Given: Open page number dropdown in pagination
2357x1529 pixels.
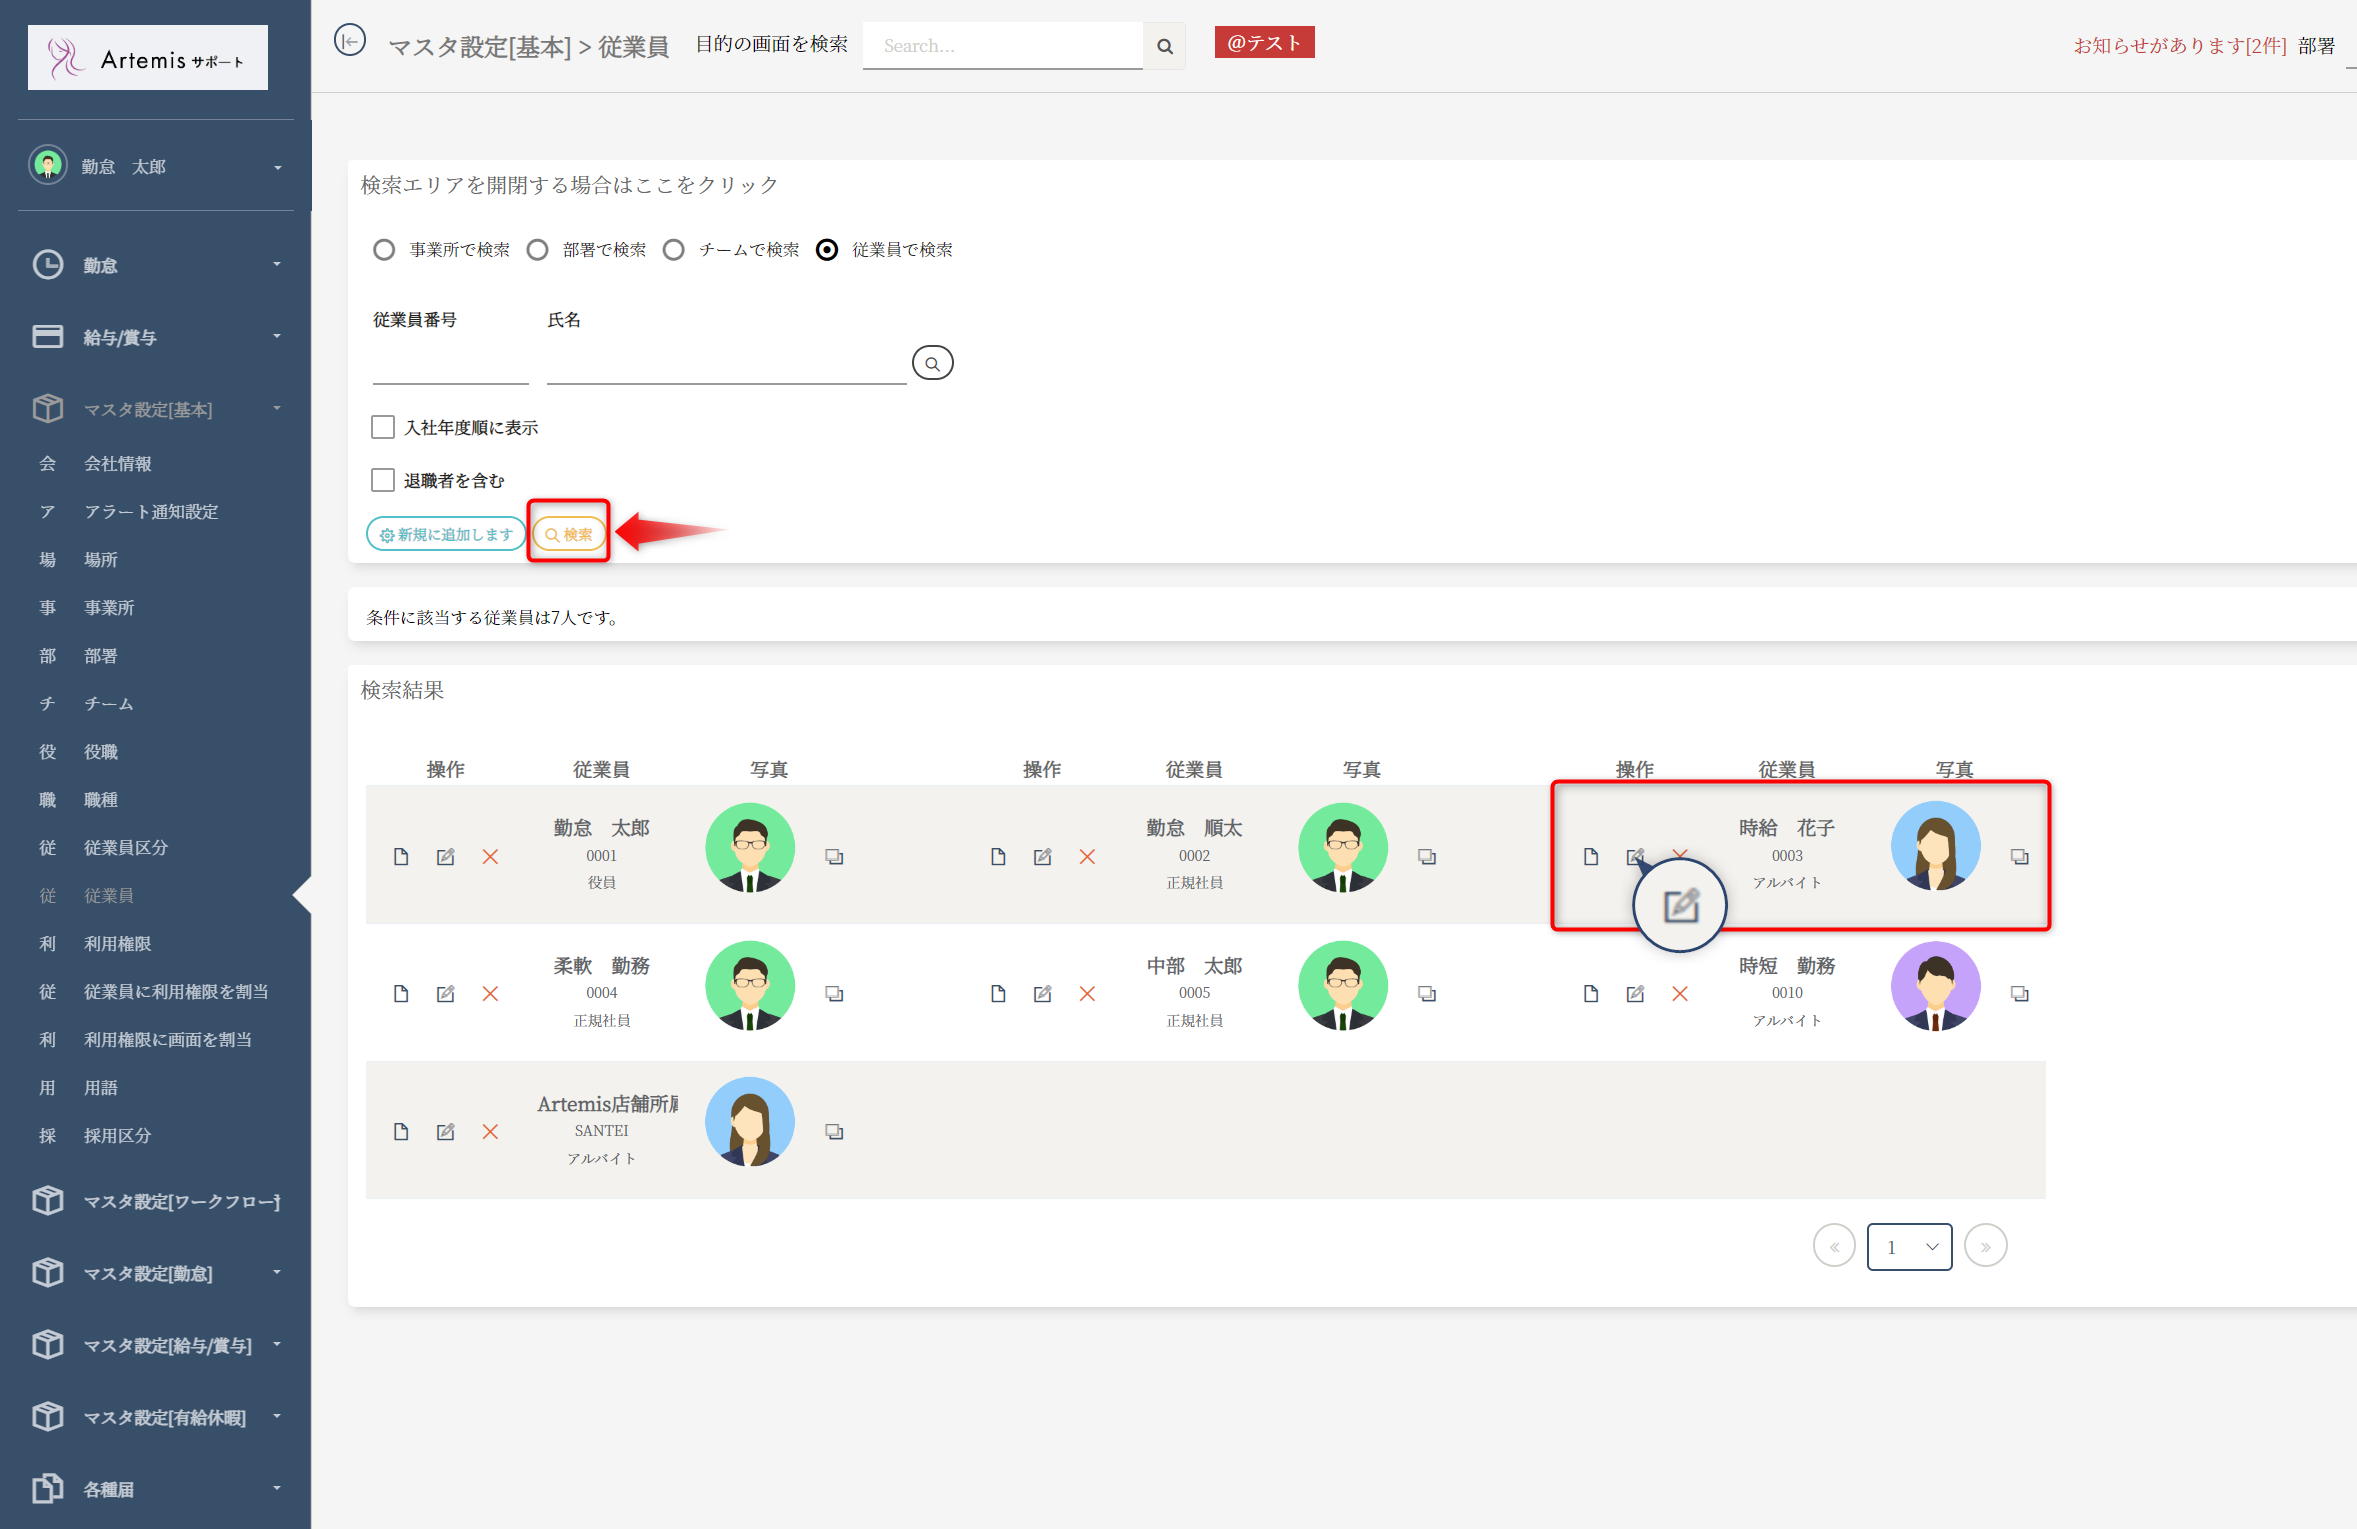Looking at the screenshot, I should (x=1909, y=1247).
